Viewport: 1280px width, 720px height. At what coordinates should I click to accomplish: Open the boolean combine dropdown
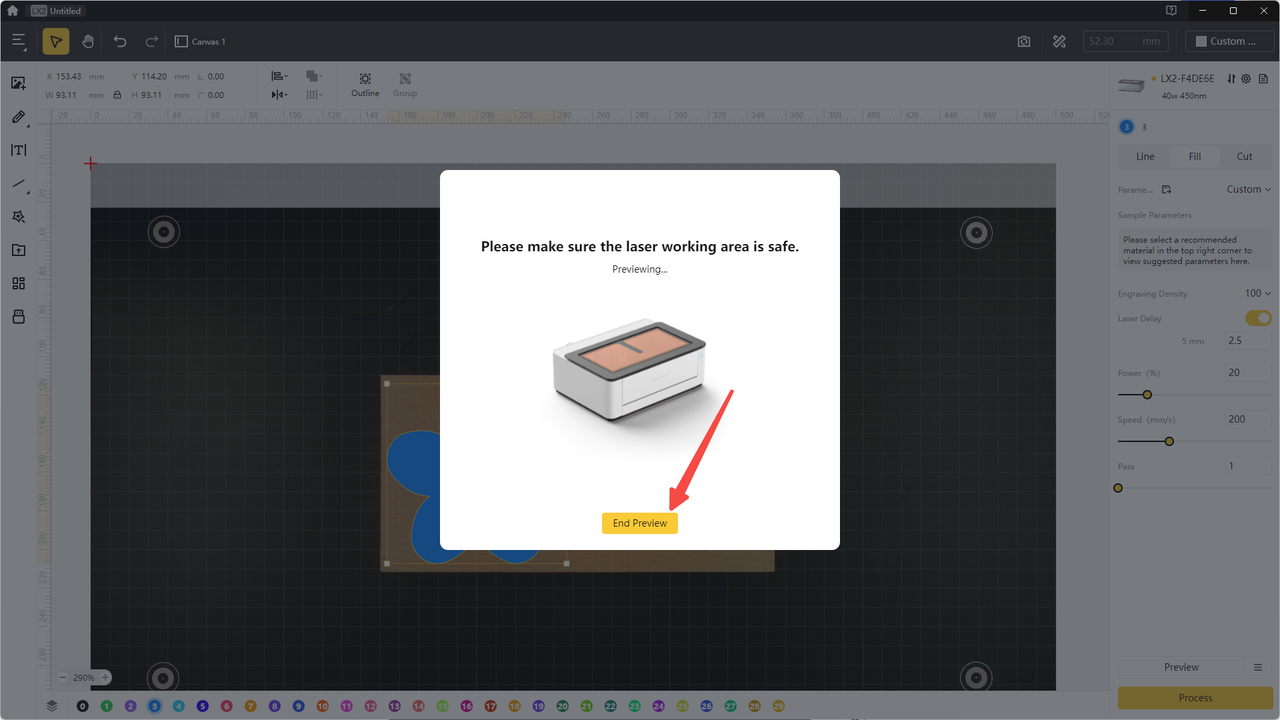pyautogui.click(x=313, y=76)
